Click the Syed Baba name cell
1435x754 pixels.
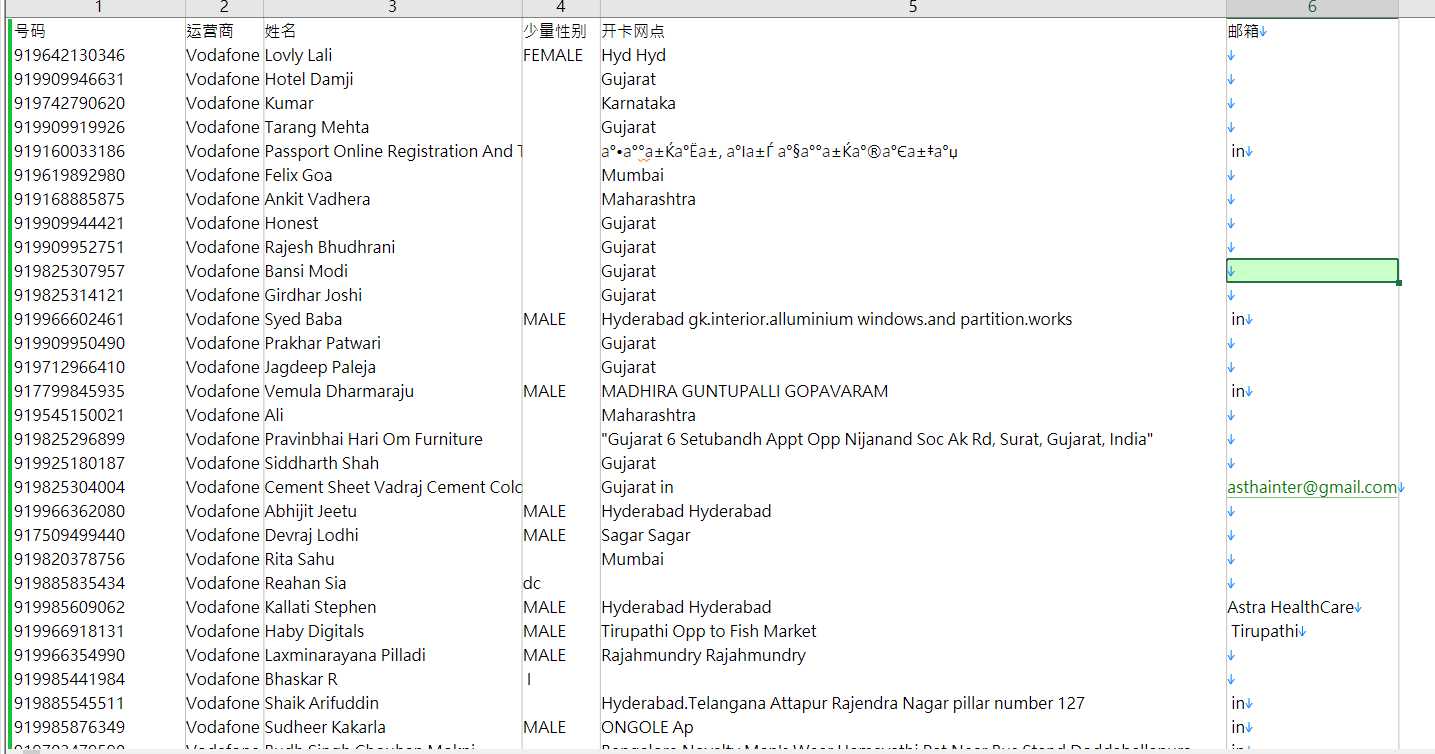pyautogui.click(x=392, y=319)
